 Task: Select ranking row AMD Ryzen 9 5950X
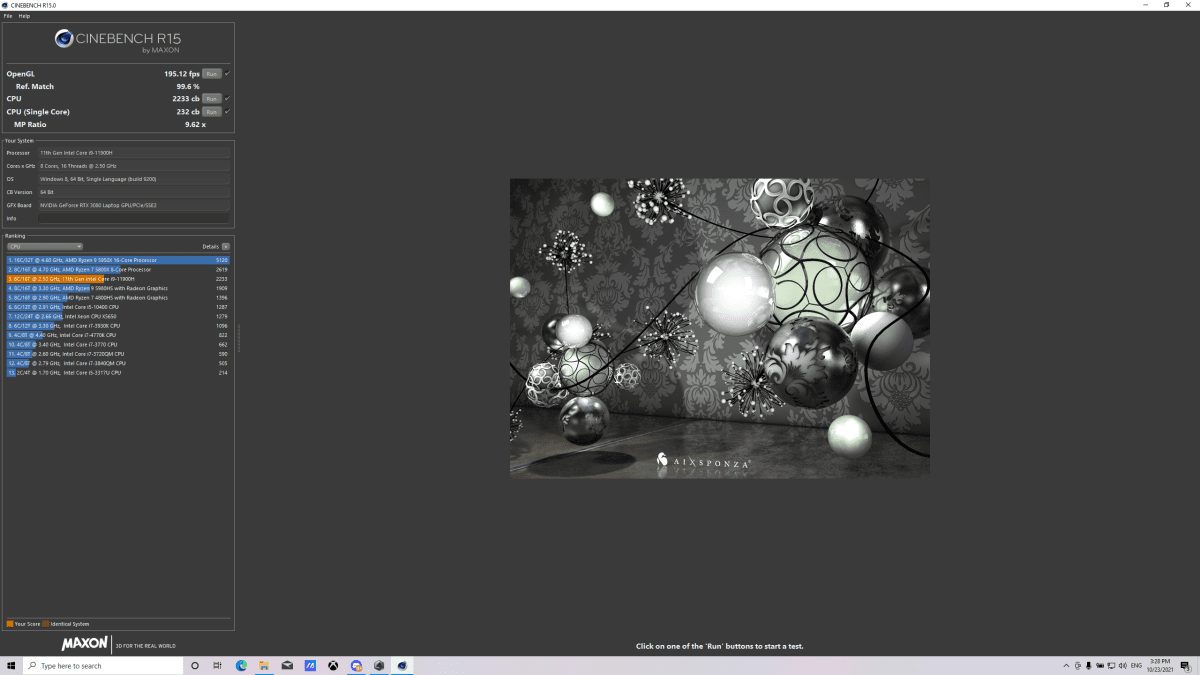tap(118, 260)
